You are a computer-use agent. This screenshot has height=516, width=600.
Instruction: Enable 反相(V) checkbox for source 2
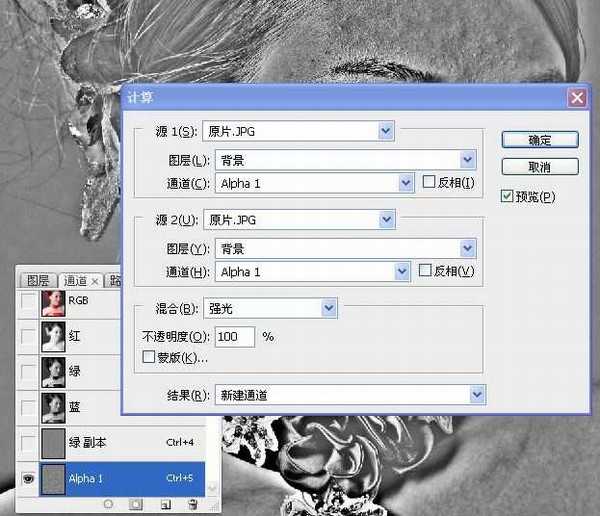click(425, 271)
